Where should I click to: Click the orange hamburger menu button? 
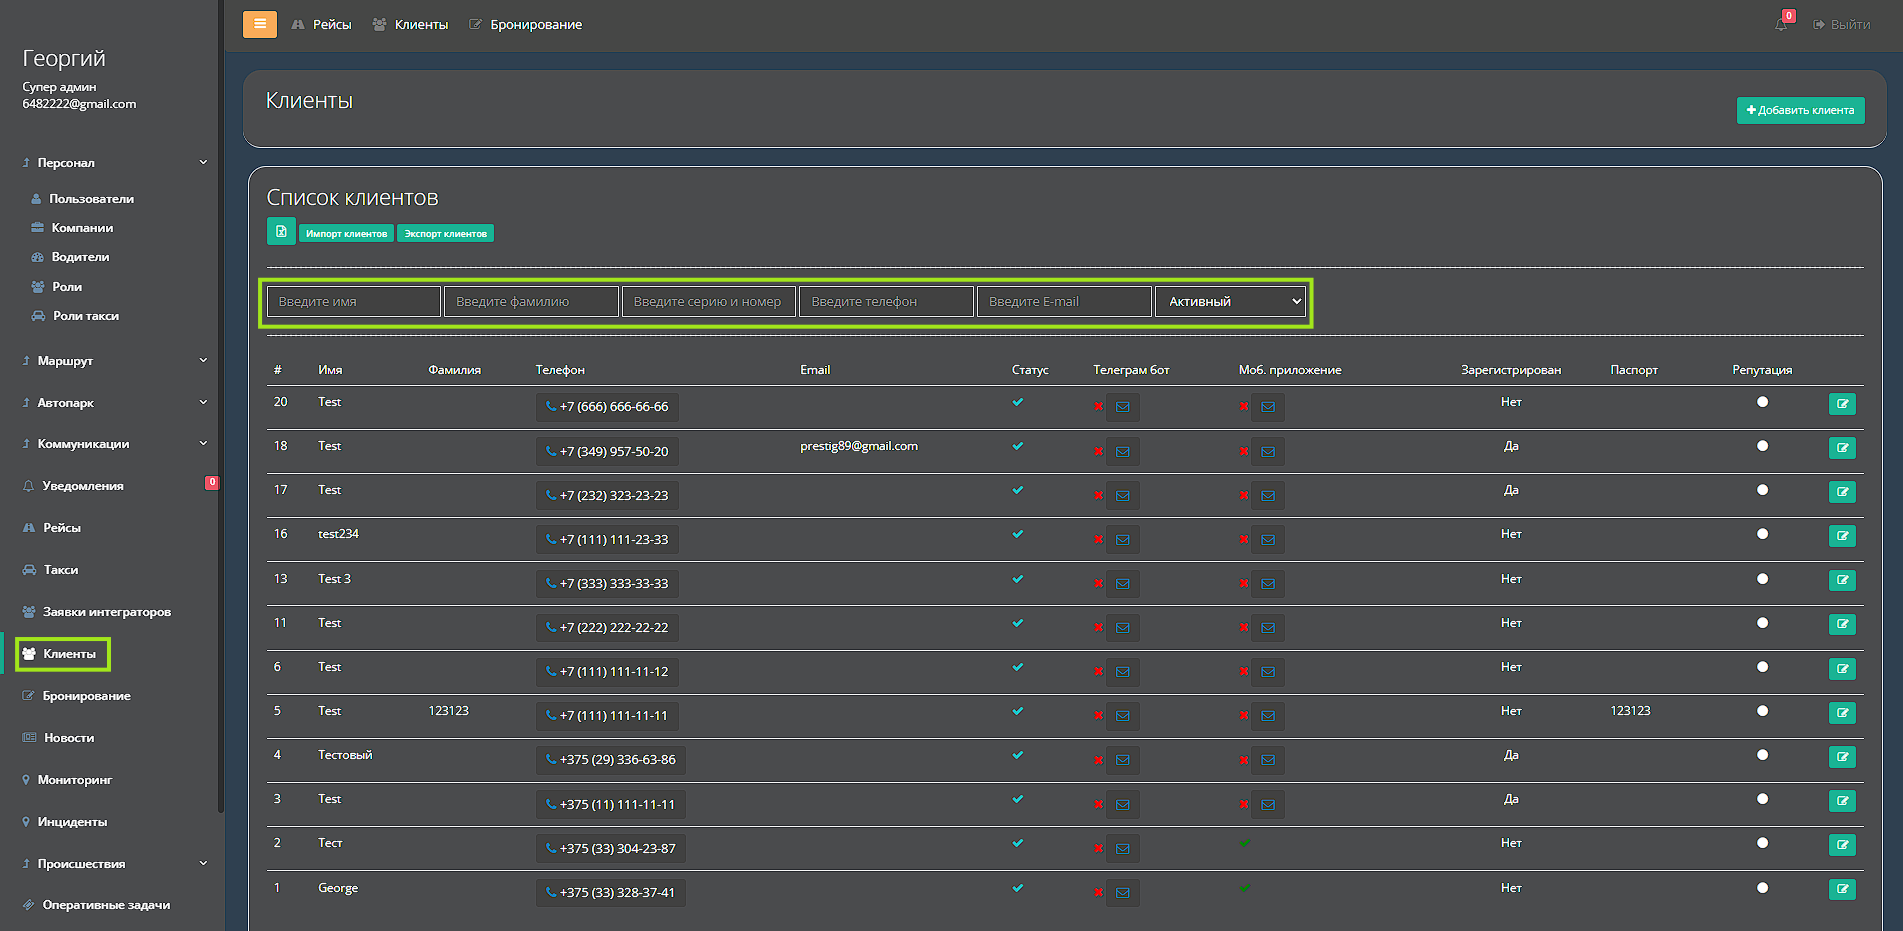tap(259, 24)
